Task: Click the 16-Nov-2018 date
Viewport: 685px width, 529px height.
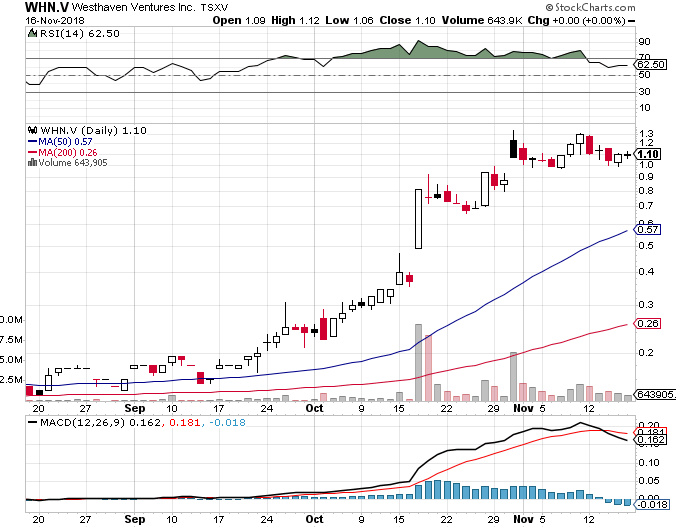Action: (x=55, y=20)
